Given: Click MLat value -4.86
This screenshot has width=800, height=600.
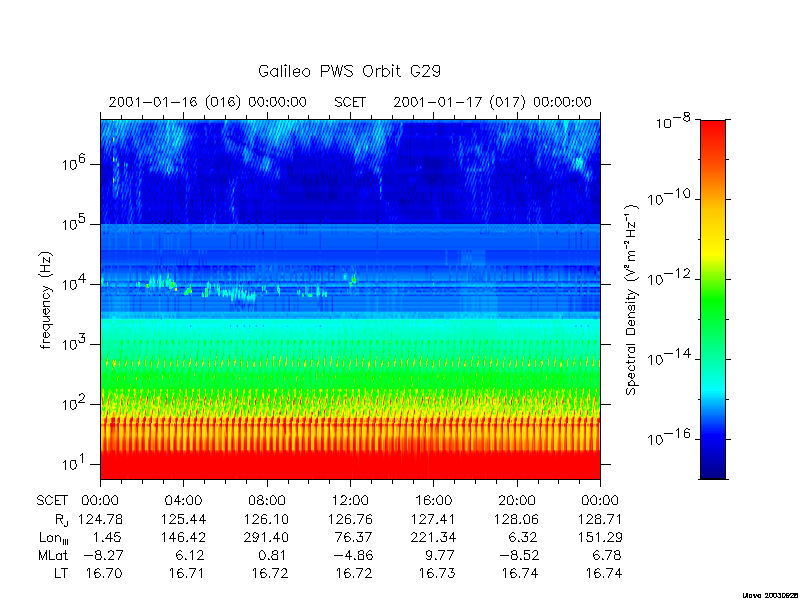Looking at the screenshot, I should [353, 555].
